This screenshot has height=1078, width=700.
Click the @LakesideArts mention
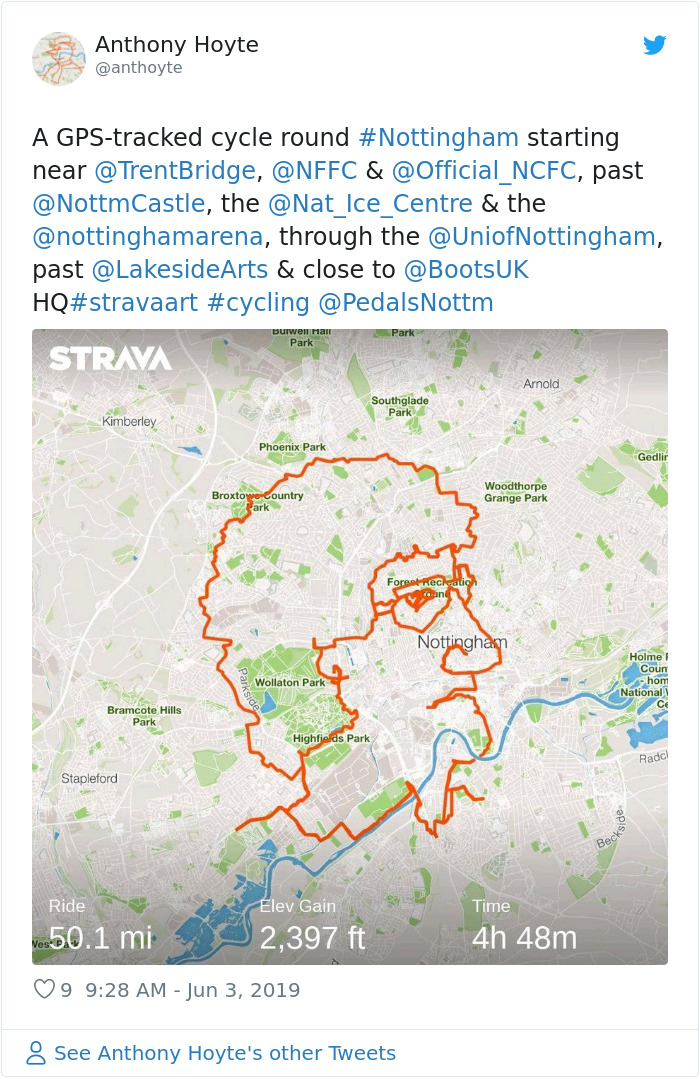[x=182, y=269]
